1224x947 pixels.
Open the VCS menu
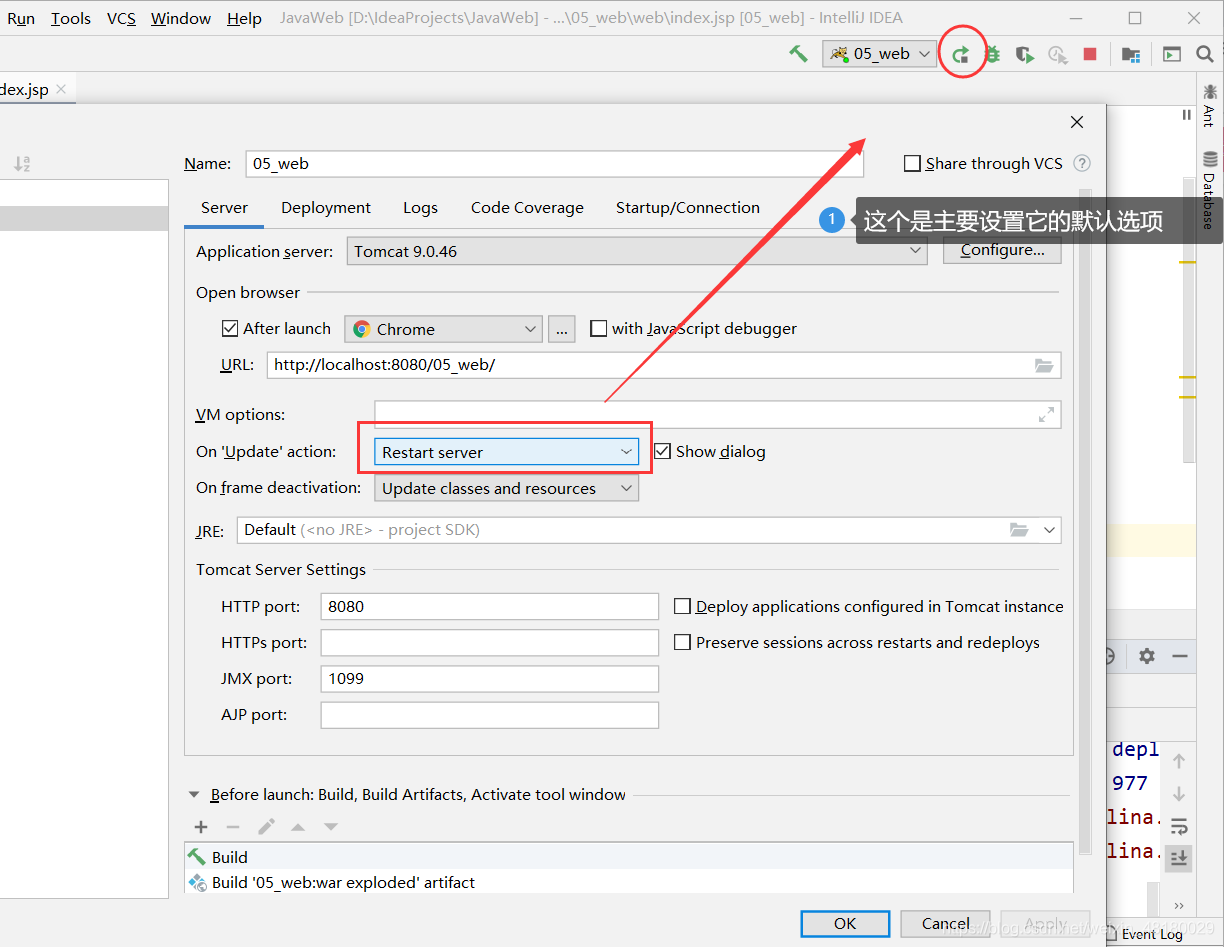pyautogui.click(x=121, y=18)
